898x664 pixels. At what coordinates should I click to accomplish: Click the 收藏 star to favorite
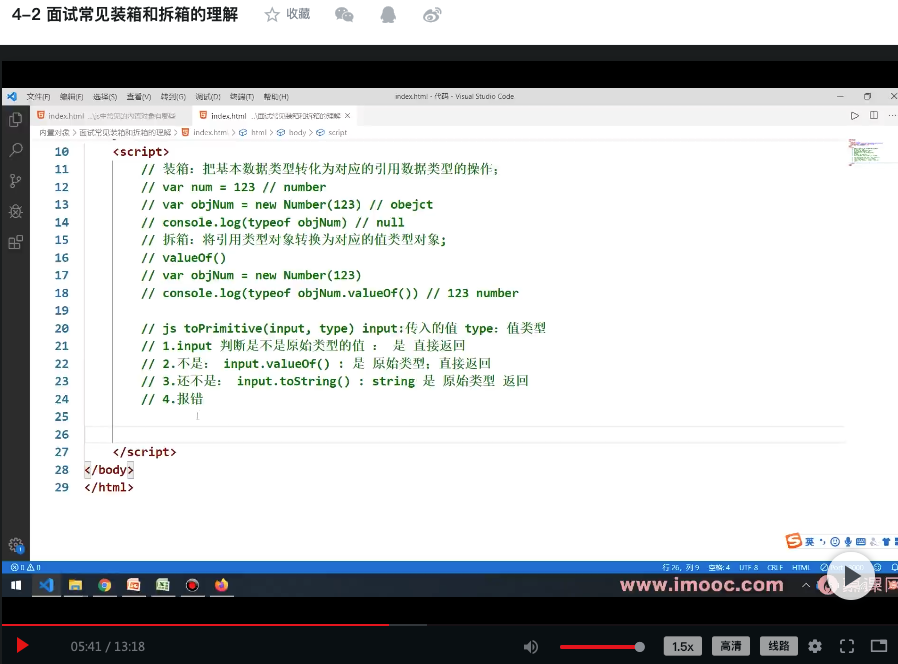[272, 14]
